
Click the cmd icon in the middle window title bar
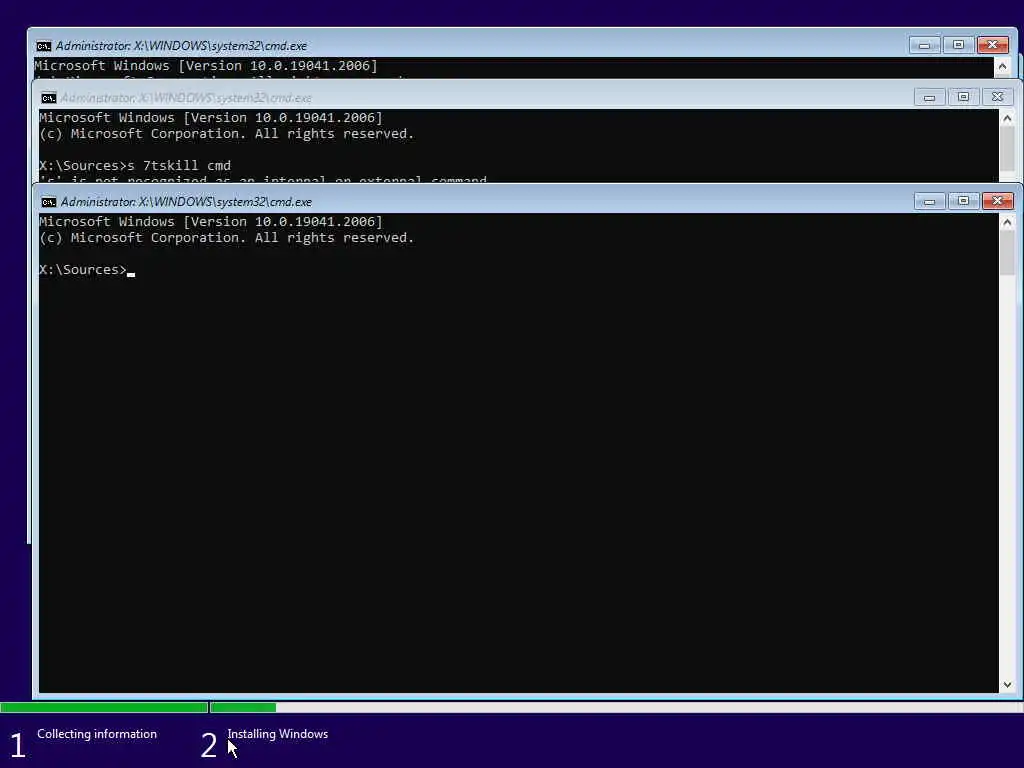click(x=48, y=98)
